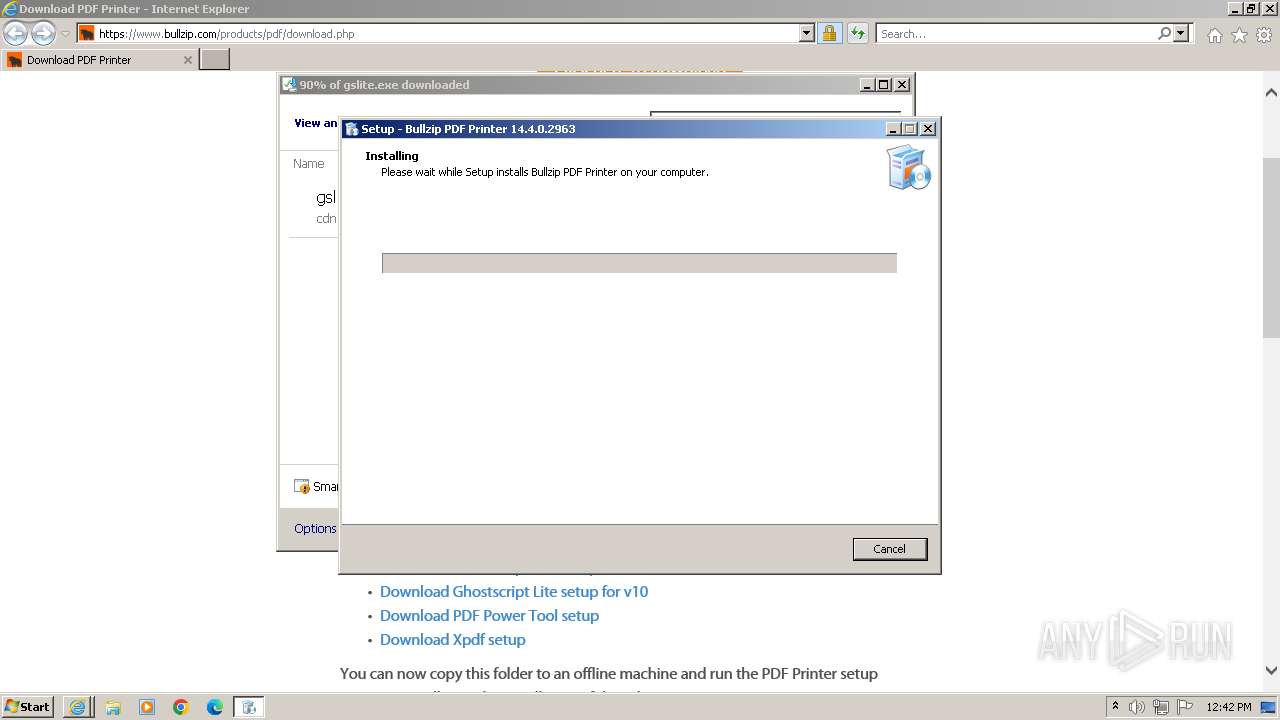1280x720 pixels.
Task: Open Download Xpdf setup link
Action: 452,640
